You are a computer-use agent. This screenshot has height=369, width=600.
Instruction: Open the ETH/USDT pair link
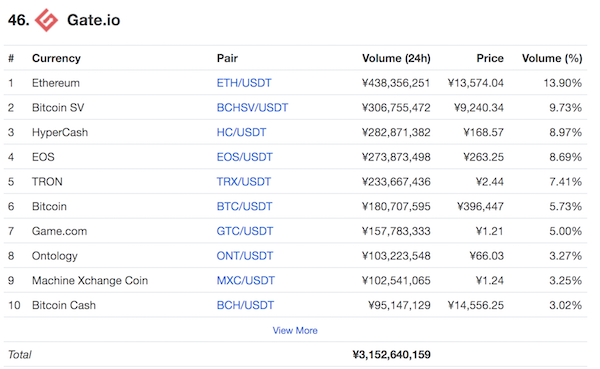tap(244, 83)
